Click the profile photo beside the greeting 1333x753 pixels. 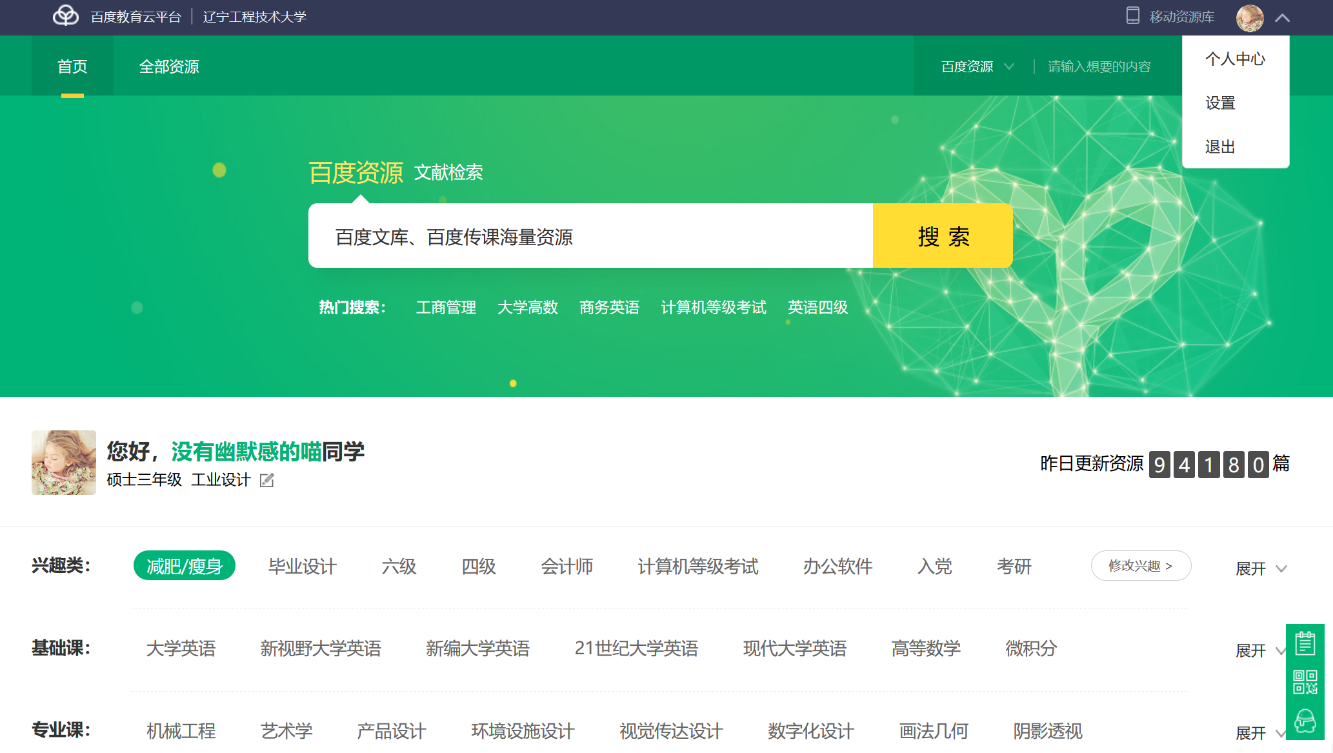(x=64, y=462)
